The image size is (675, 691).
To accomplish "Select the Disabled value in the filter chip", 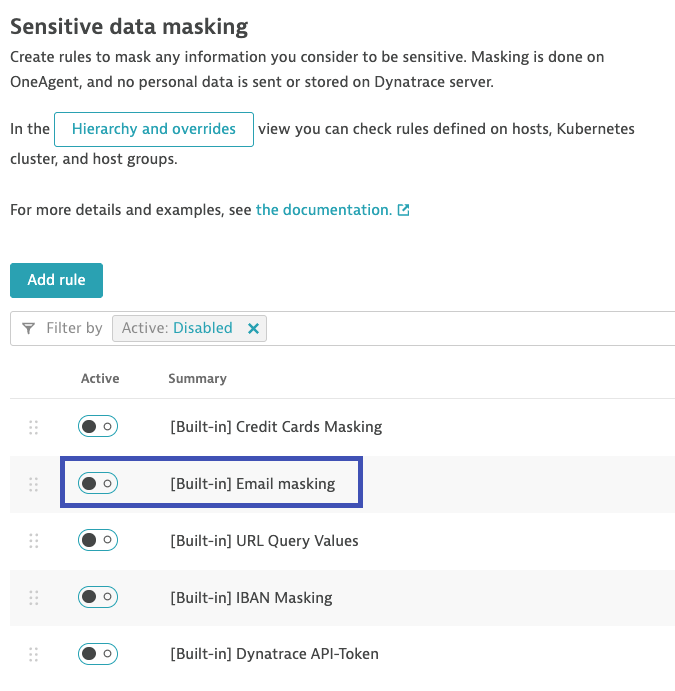I will point(203,328).
